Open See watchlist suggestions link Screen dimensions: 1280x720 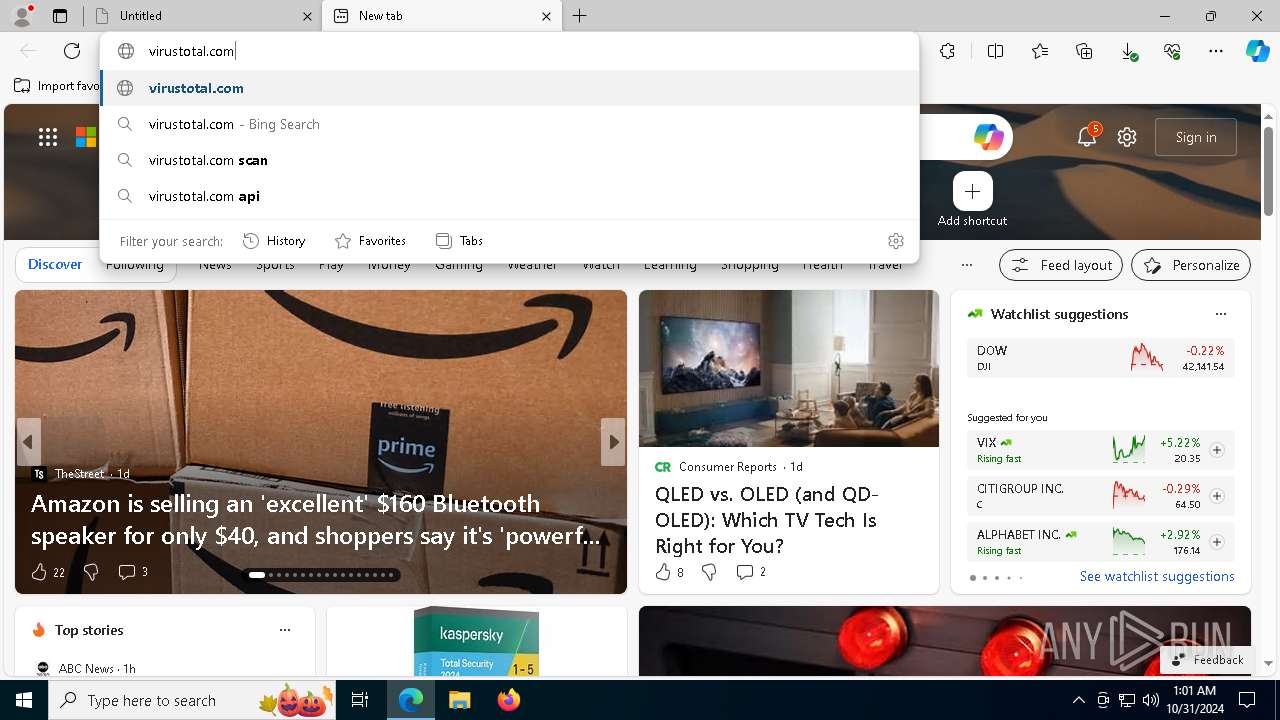[x=1157, y=576]
